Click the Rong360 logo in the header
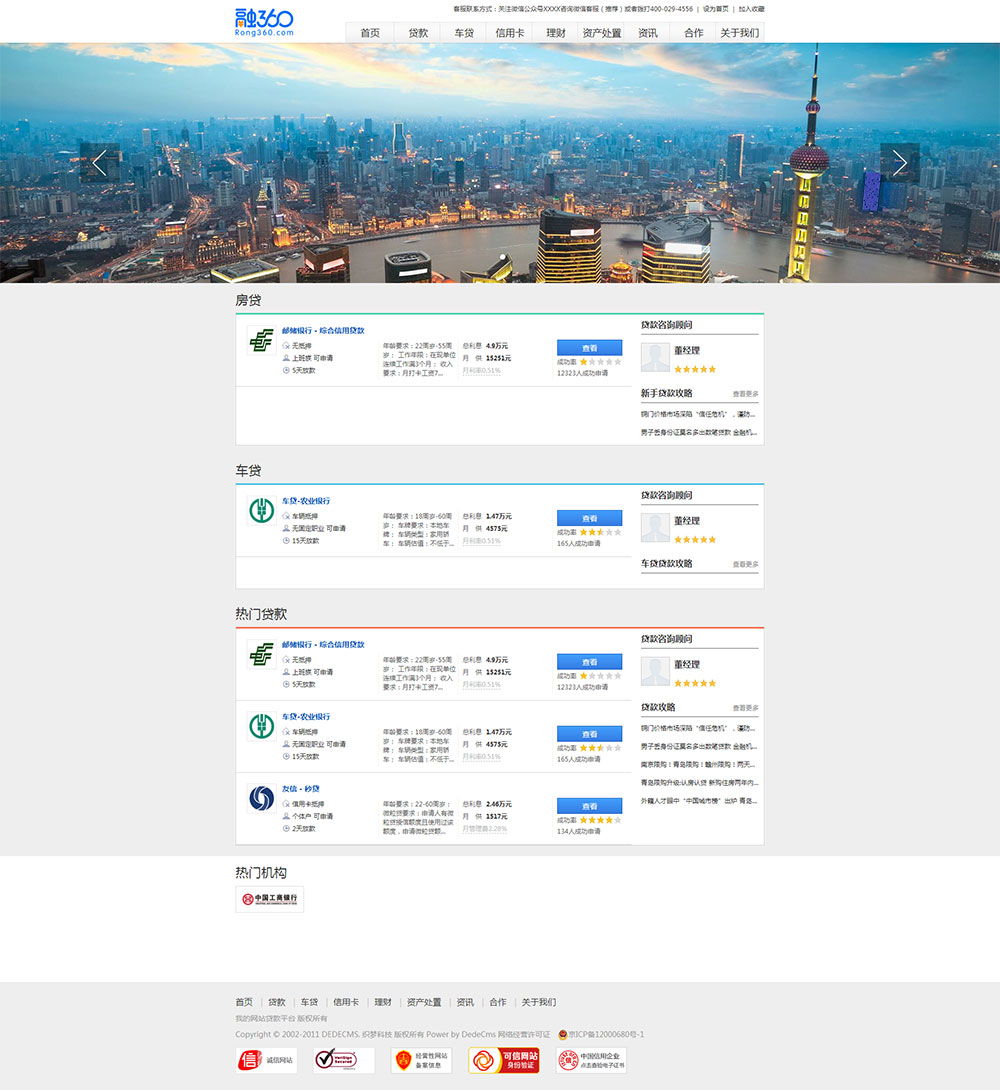 coord(264,22)
